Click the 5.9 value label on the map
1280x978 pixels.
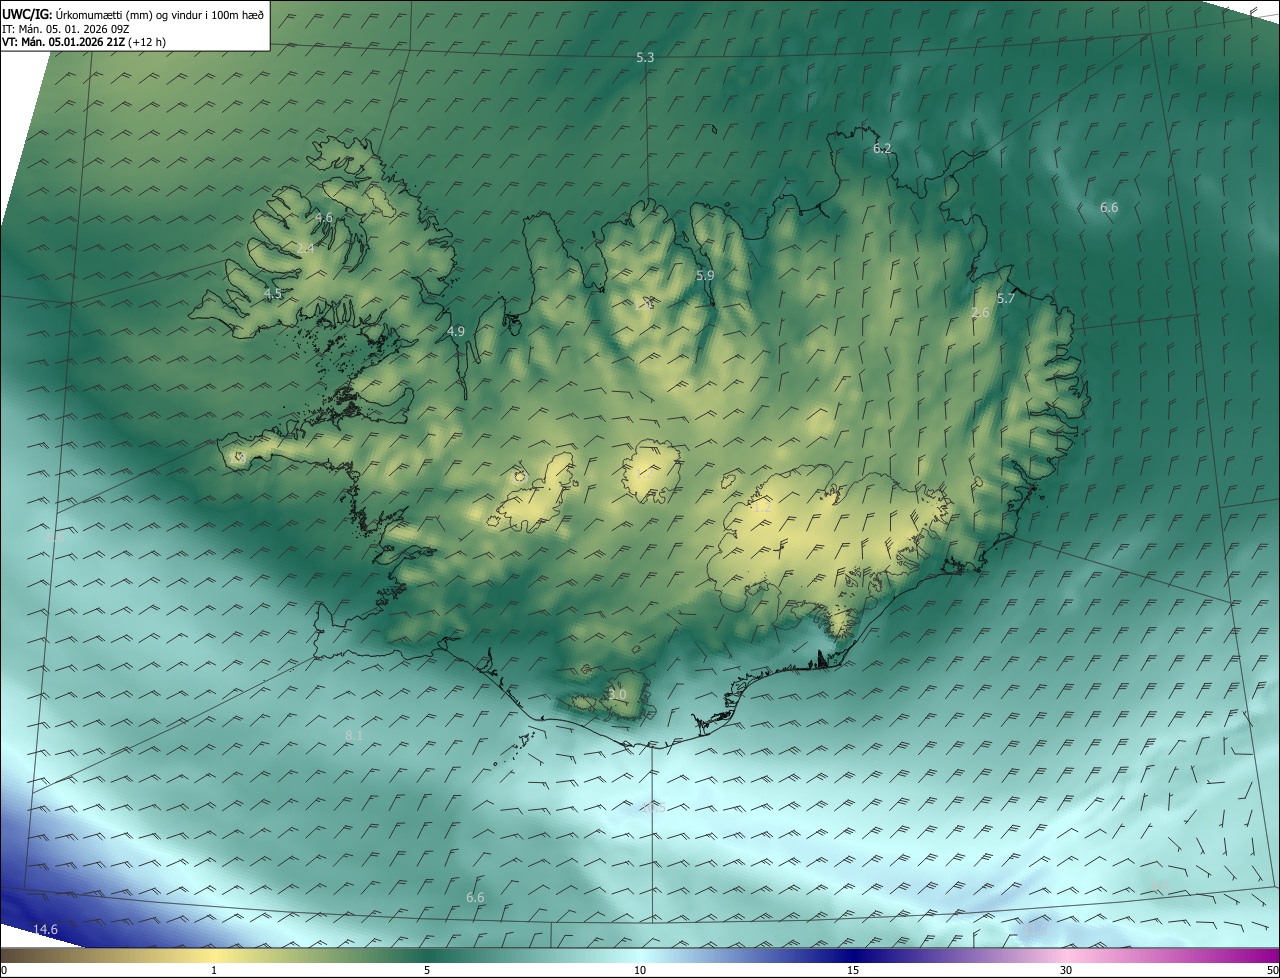[x=705, y=275]
